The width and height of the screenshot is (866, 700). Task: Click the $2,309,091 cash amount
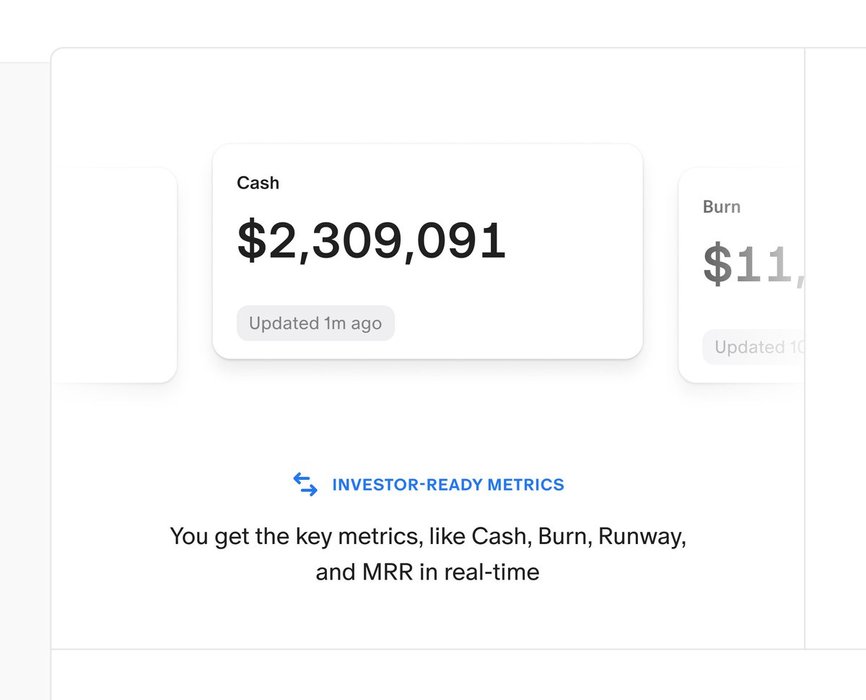[372, 241]
